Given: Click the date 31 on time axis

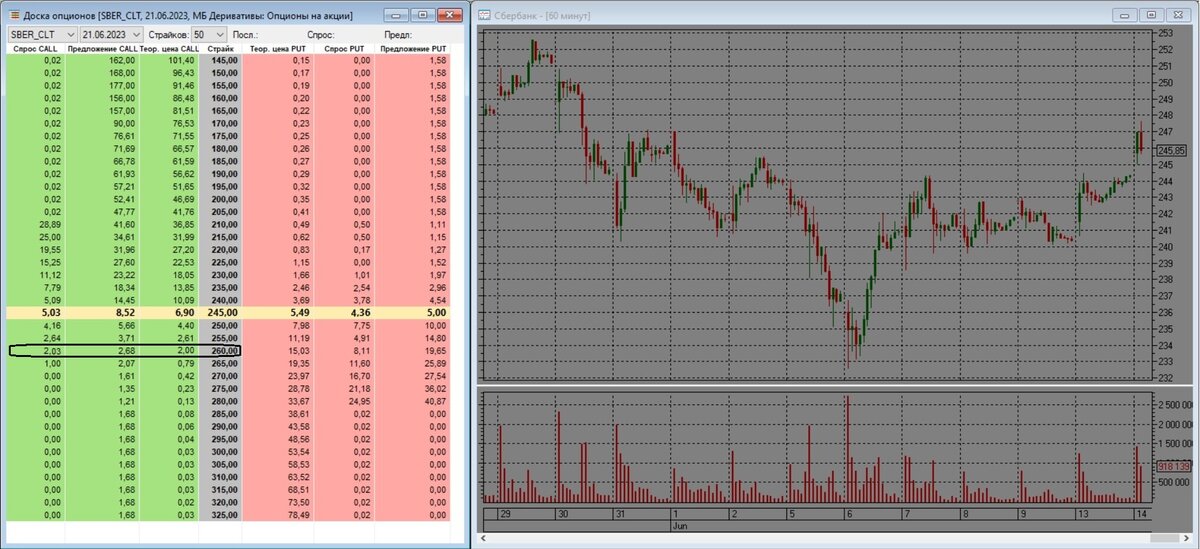Looking at the screenshot, I should click(x=620, y=514).
